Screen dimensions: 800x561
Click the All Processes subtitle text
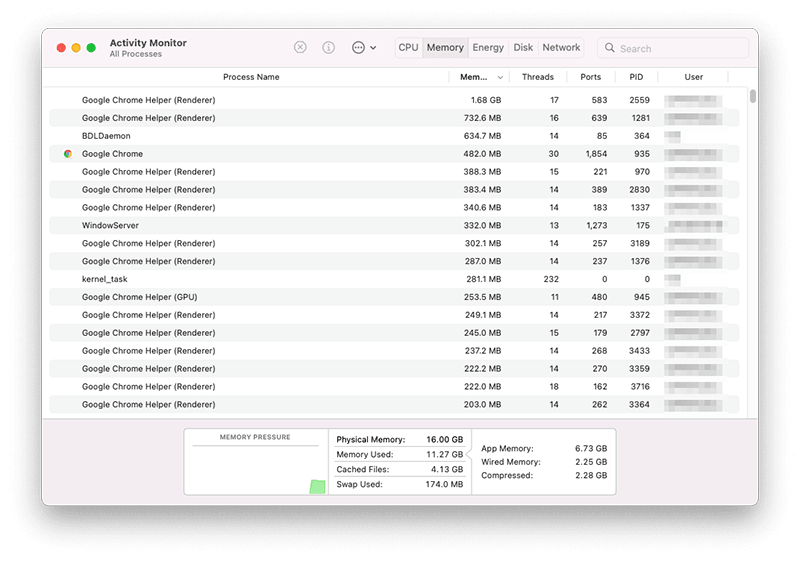136,54
